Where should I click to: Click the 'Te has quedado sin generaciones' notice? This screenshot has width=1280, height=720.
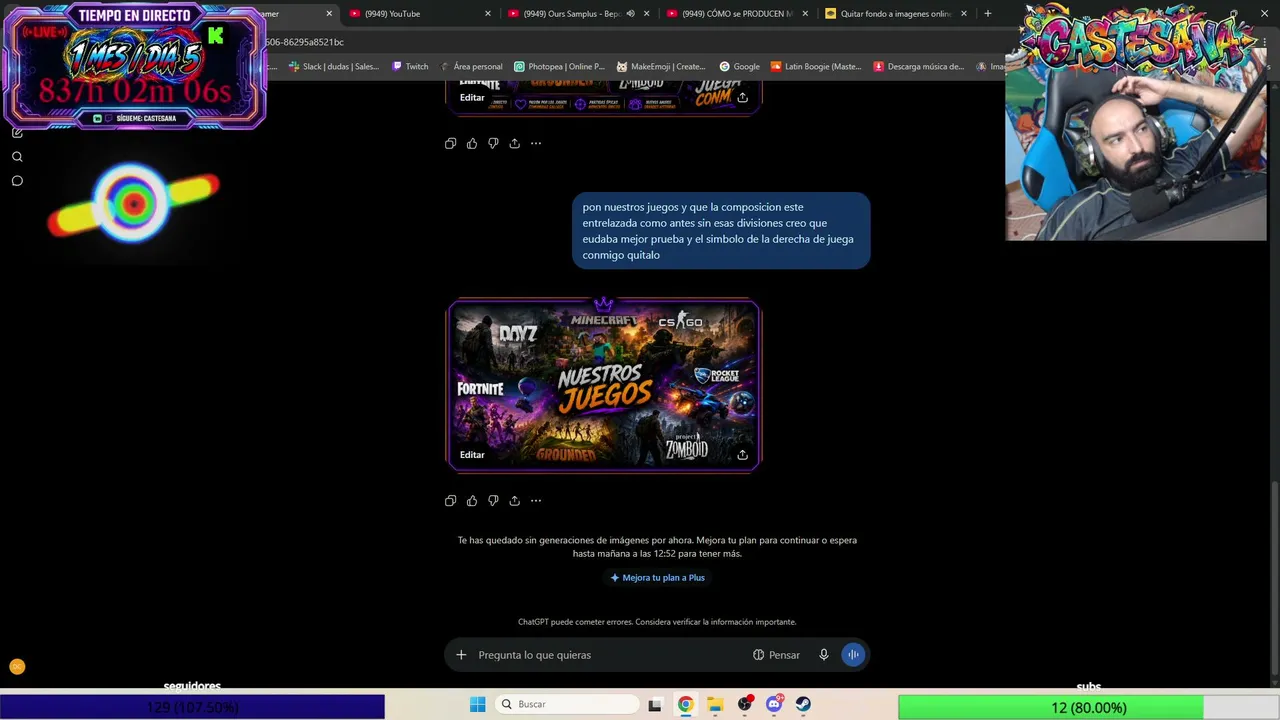pyautogui.click(x=657, y=546)
